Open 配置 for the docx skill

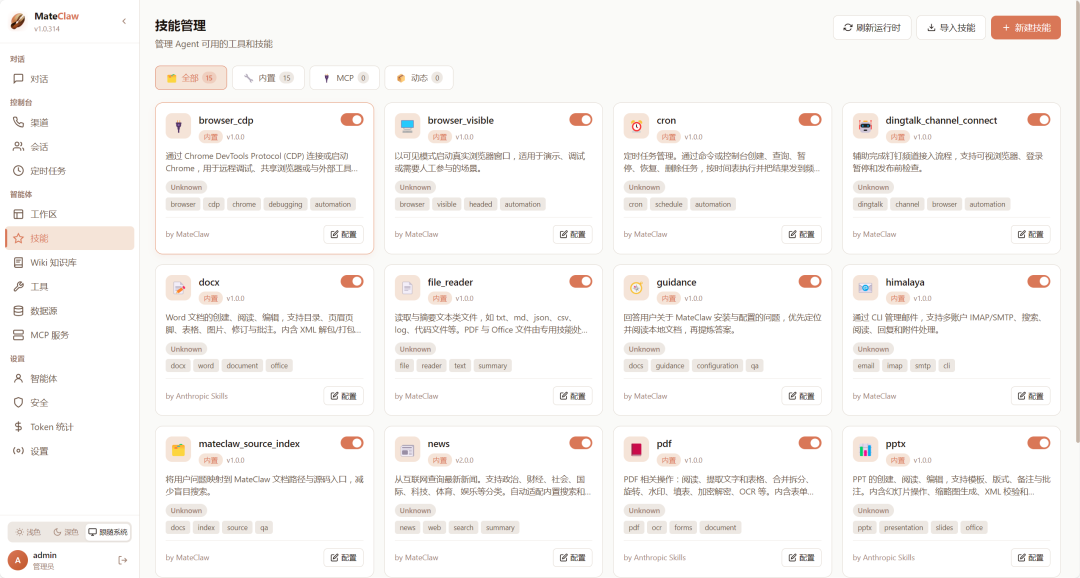coord(344,396)
